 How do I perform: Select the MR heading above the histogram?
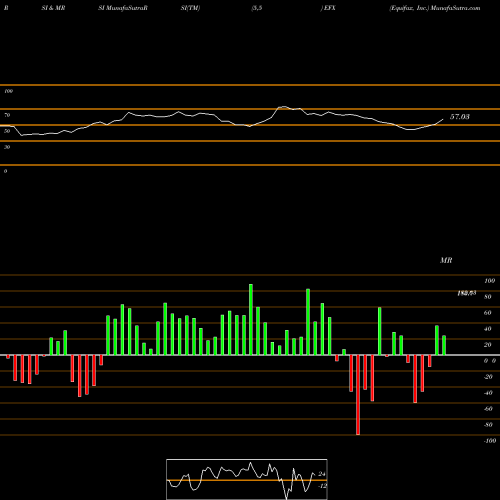click(x=446, y=260)
